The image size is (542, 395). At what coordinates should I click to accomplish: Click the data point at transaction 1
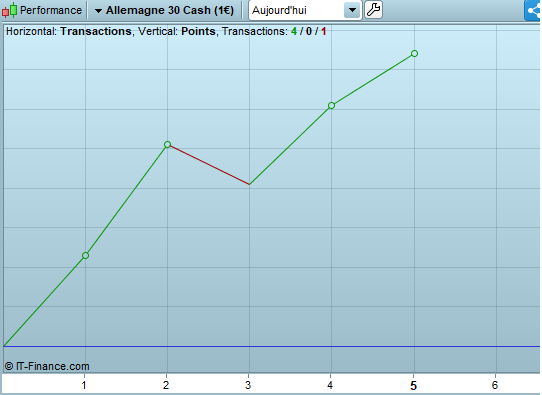tap(85, 255)
